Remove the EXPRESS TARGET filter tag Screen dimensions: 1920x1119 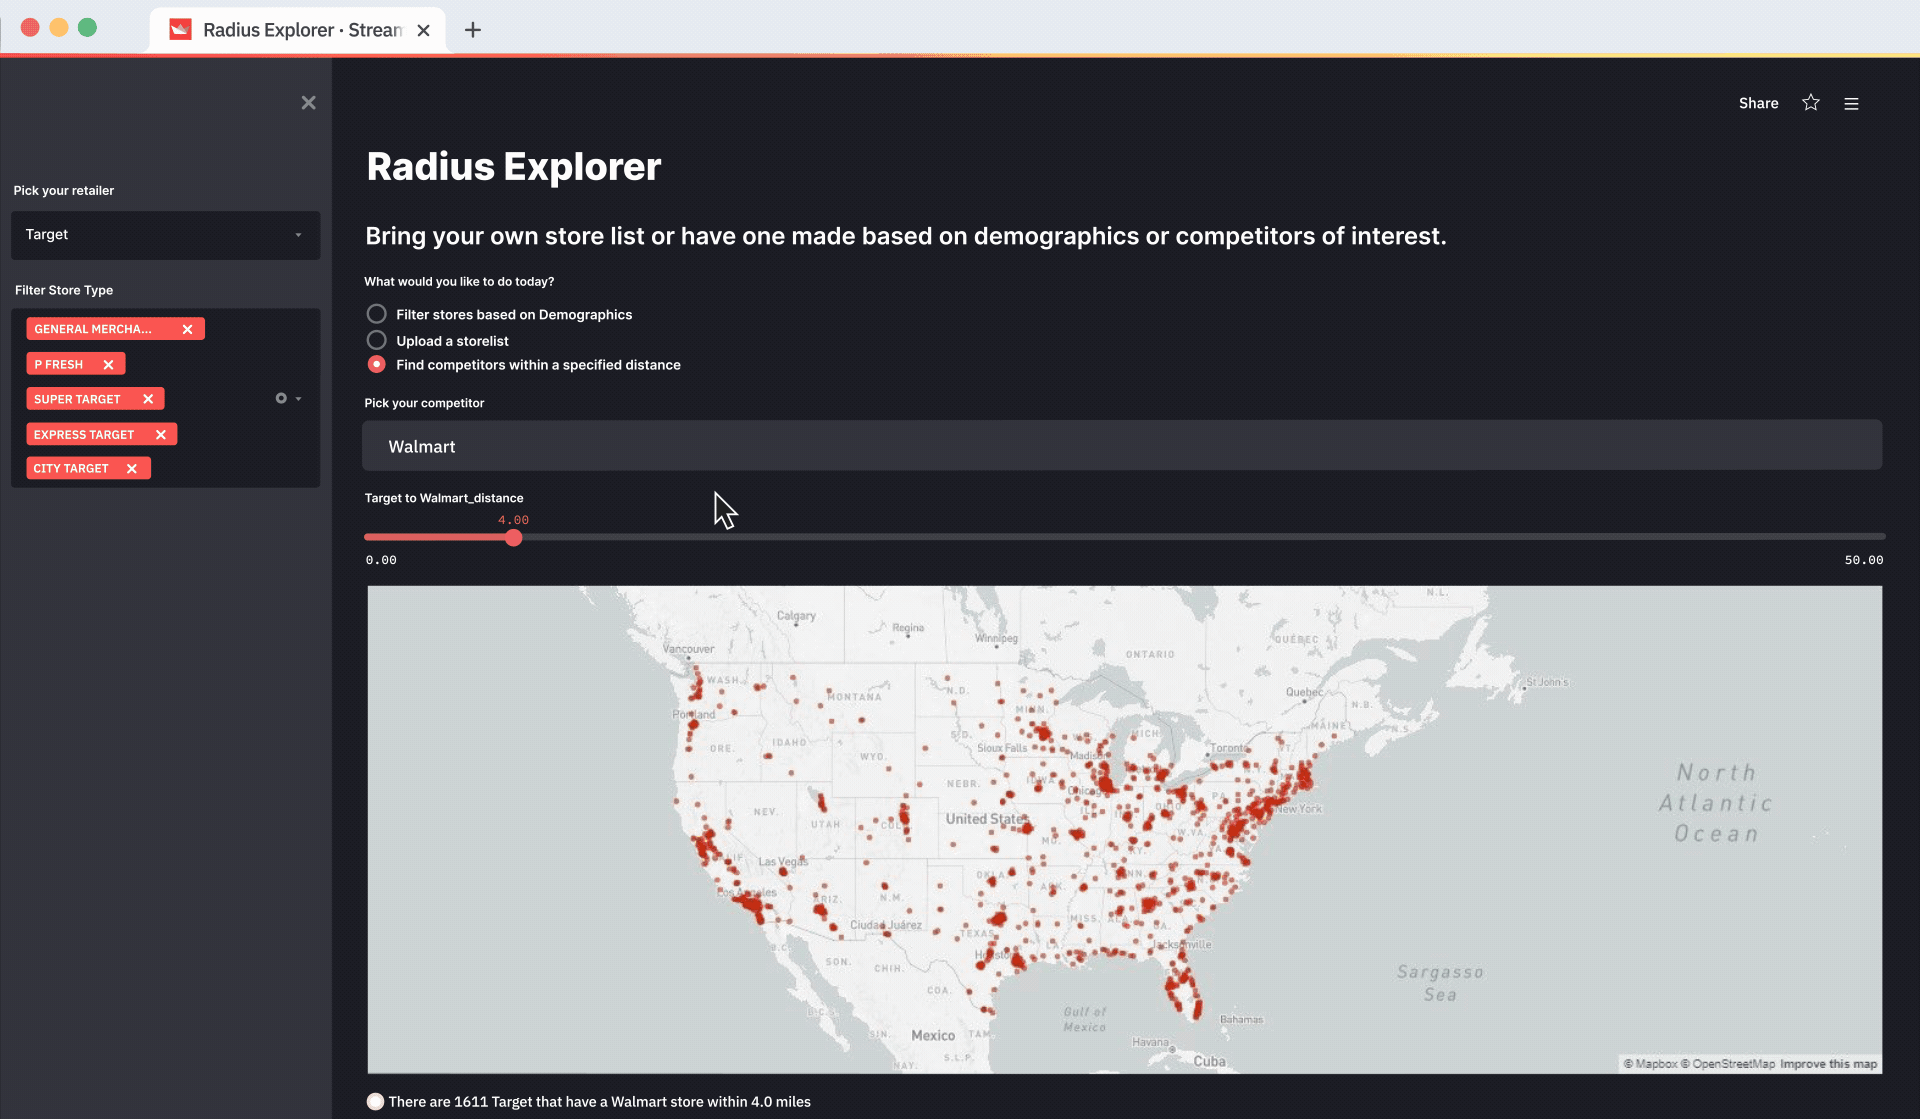(161, 434)
